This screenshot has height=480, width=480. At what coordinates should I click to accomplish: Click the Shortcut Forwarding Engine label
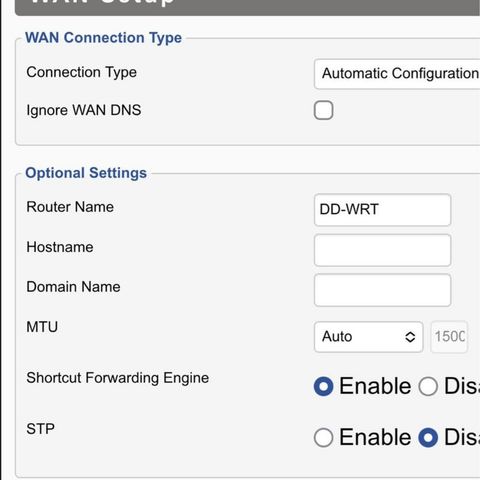coord(118,378)
